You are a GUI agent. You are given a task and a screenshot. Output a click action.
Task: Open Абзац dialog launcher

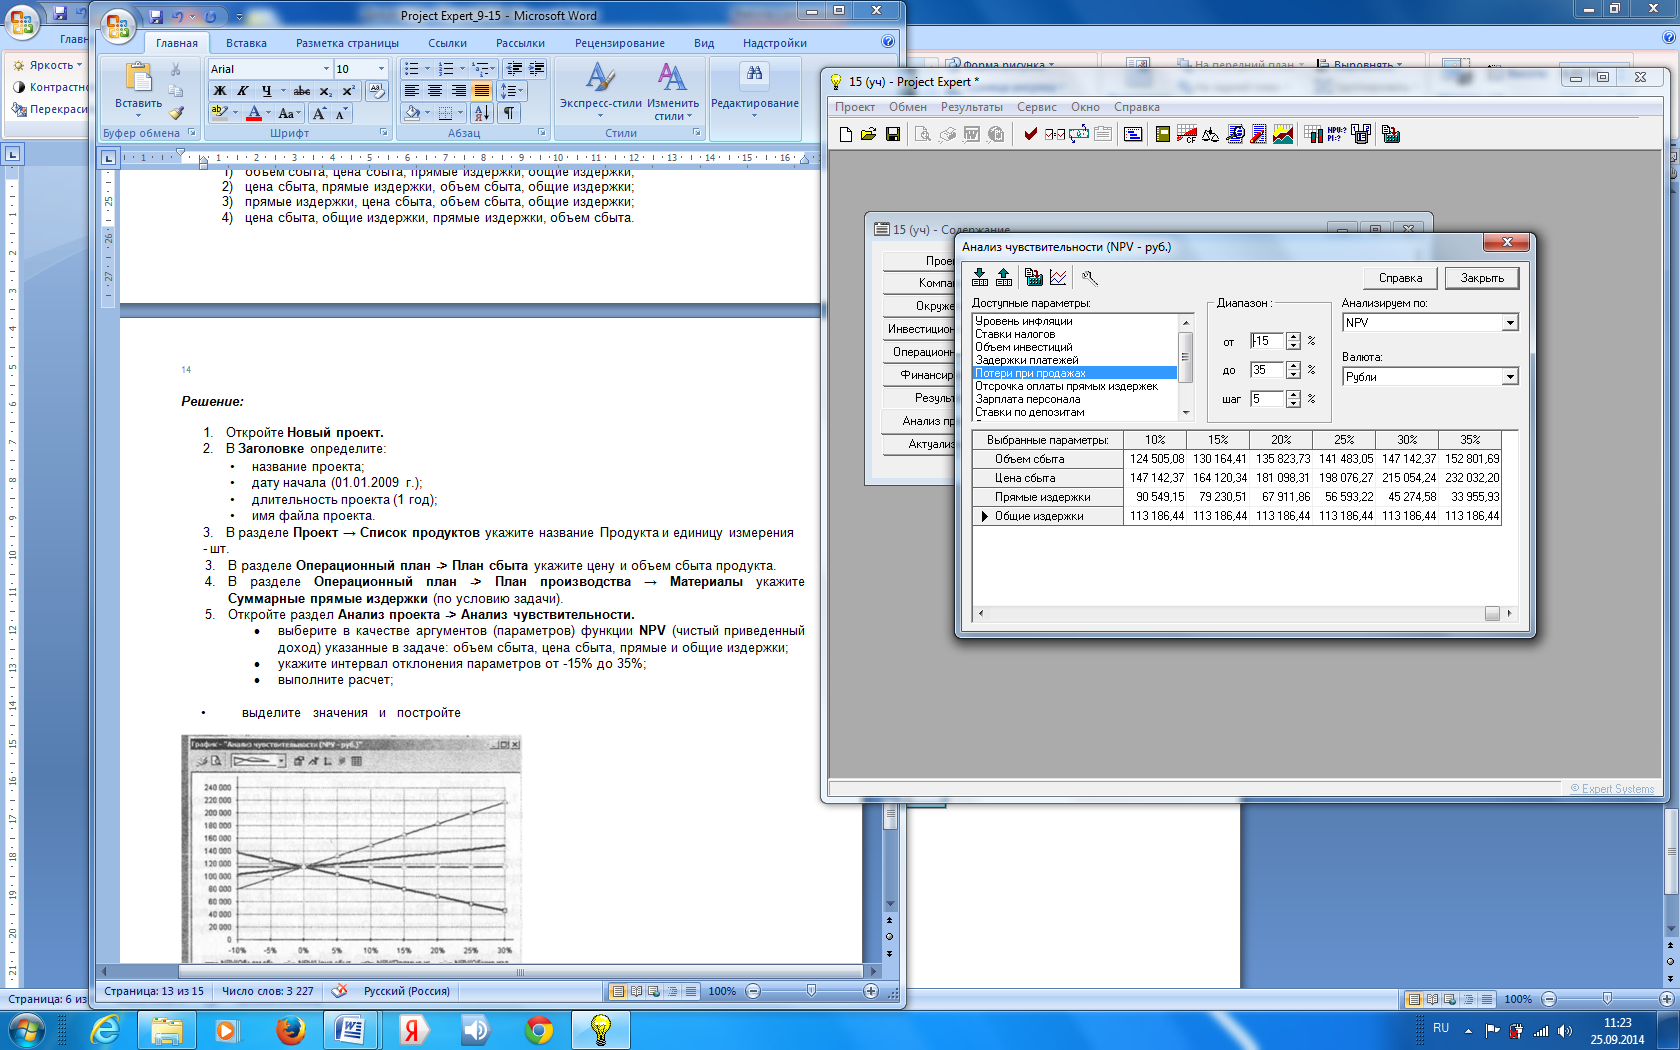(541, 132)
